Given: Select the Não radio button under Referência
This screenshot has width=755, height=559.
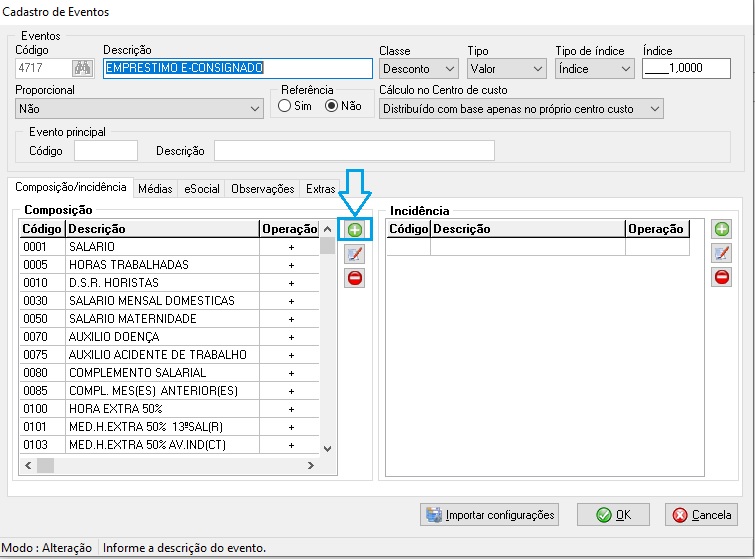Looking at the screenshot, I should tap(332, 106).
